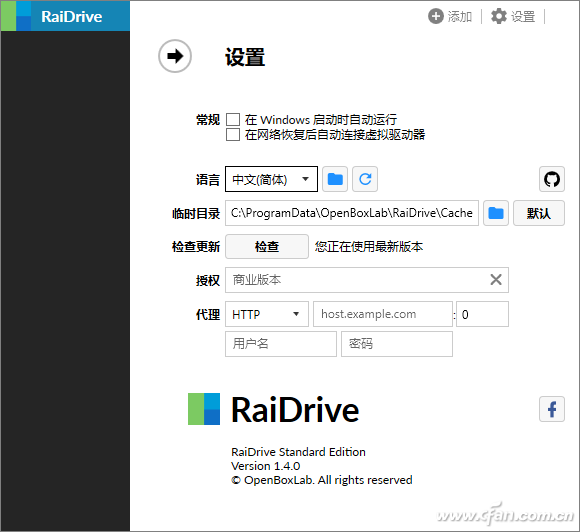580x532 pixels.
Task: Focus the 密码 password field
Action: [397, 344]
